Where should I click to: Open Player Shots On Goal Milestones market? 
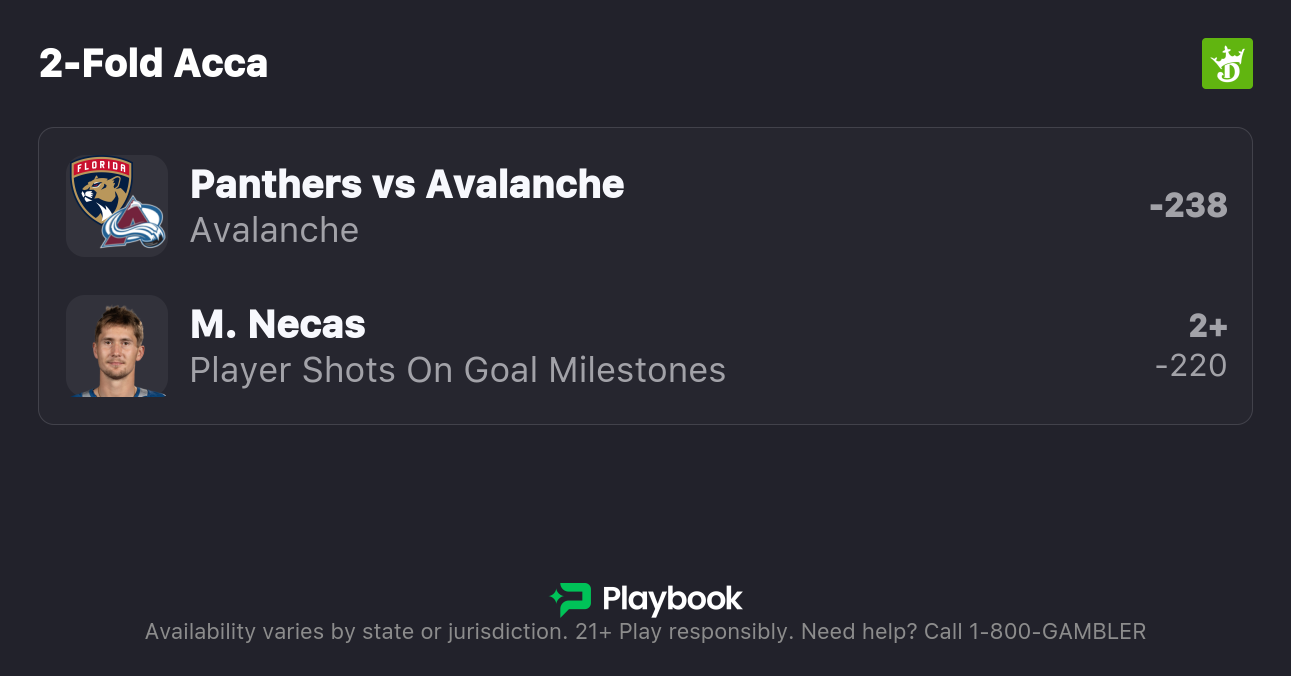[458, 370]
